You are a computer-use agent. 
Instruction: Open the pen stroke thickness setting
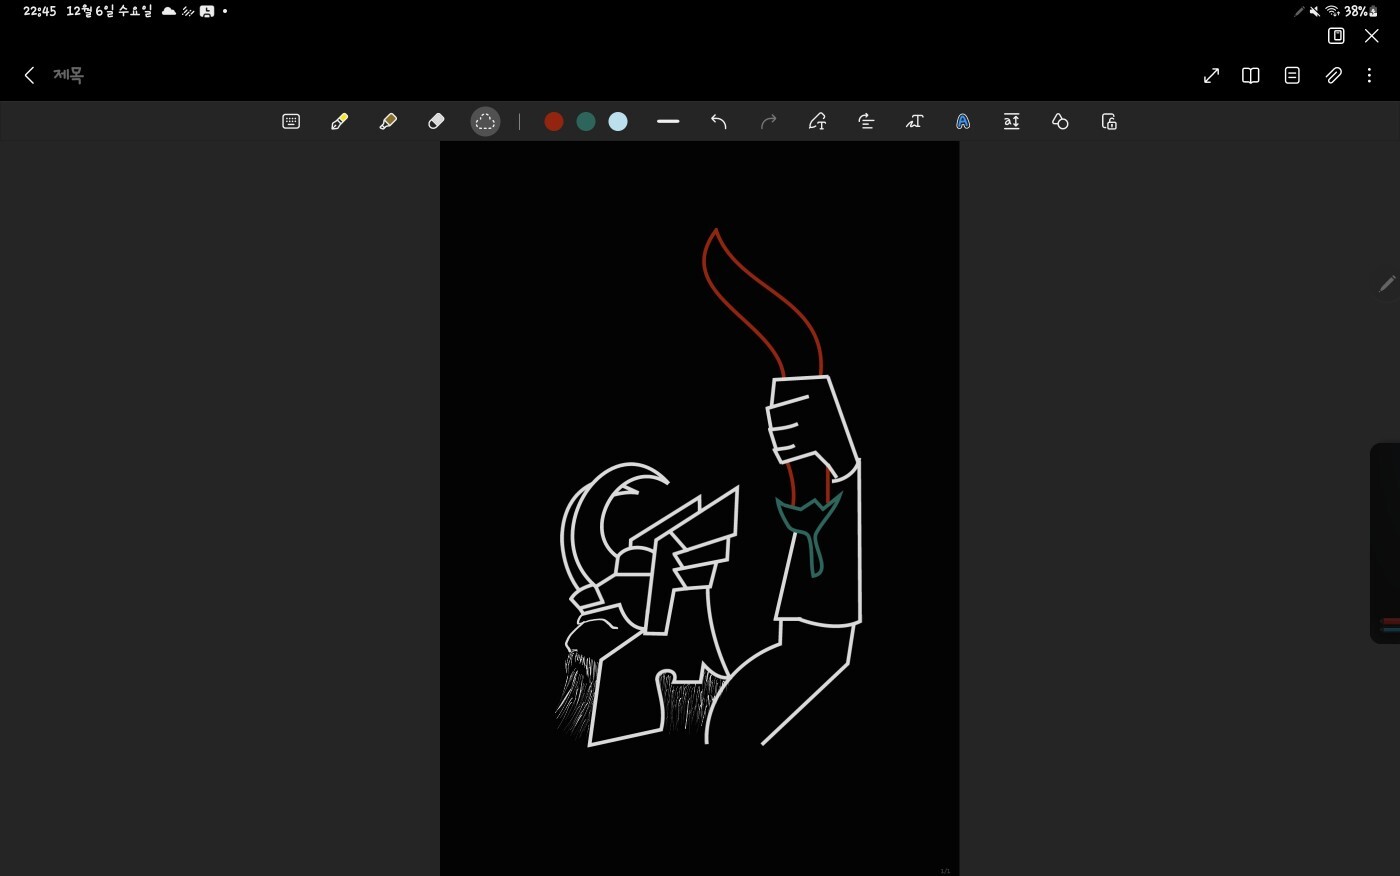click(668, 122)
